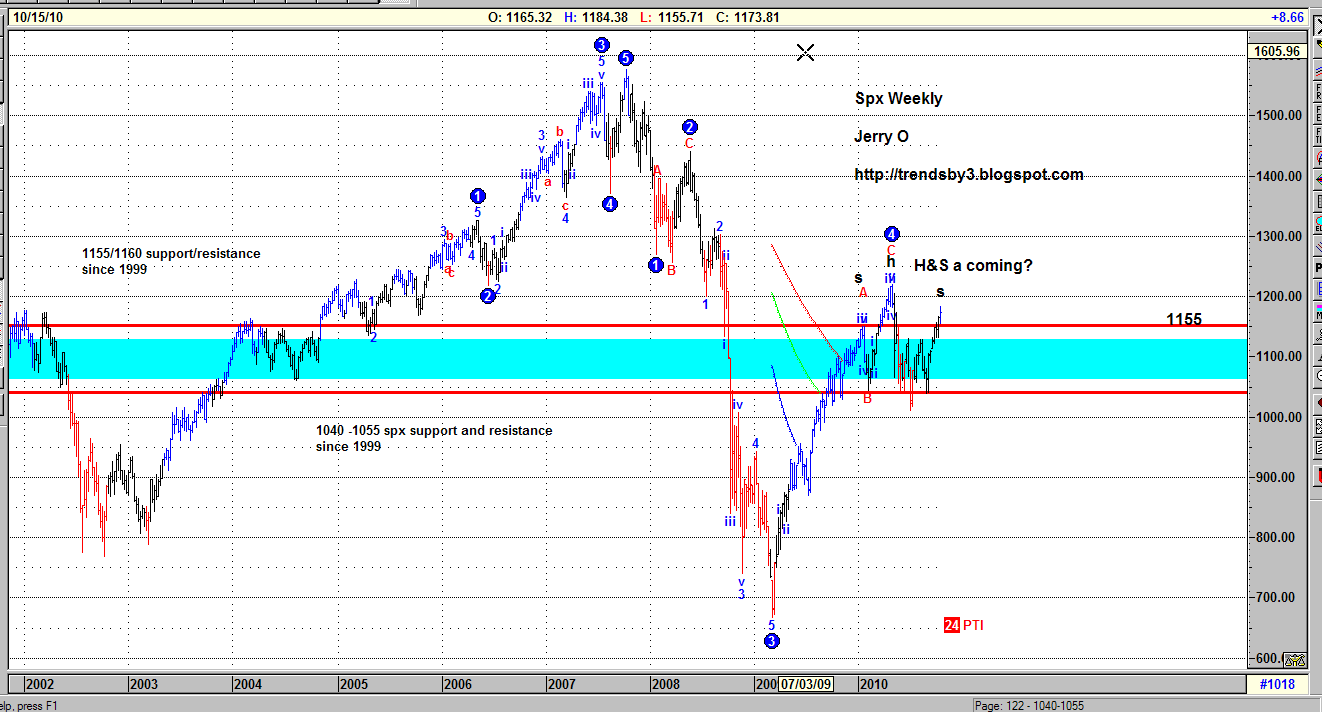
Task: Click the 1300.00 price axis label
Action: pyautogui.click(x=1279, y=236)
